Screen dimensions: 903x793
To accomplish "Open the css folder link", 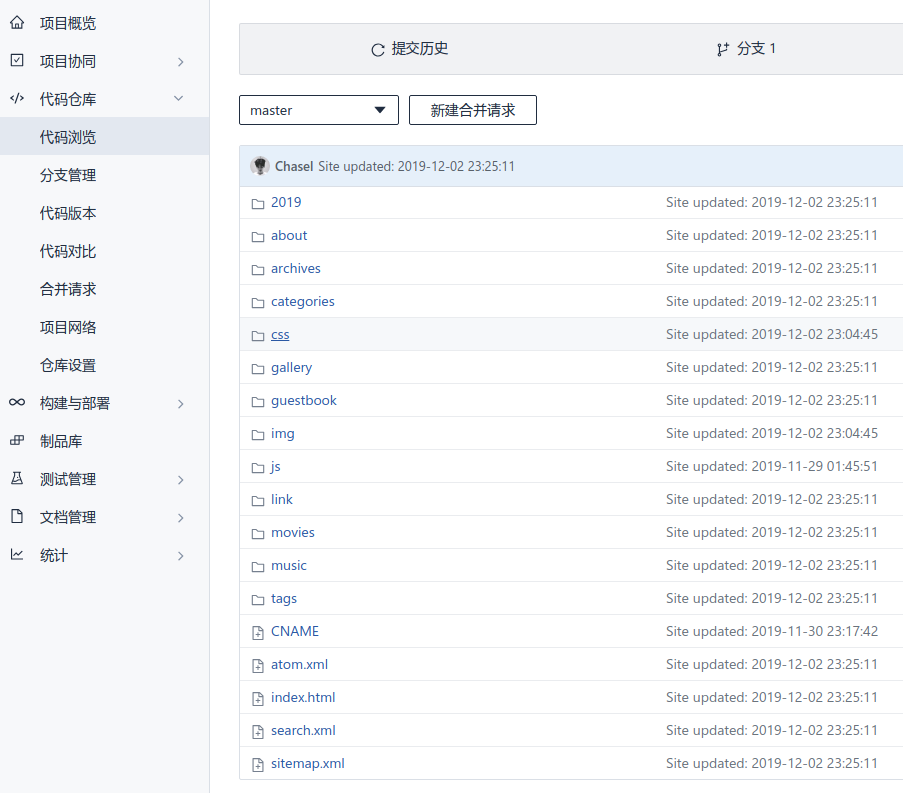I will click(280, 335).
